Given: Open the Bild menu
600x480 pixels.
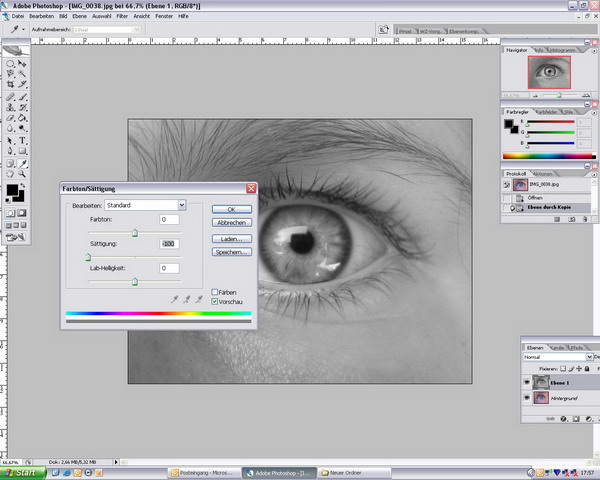Looking at the screenshot, I should point(63,16).
